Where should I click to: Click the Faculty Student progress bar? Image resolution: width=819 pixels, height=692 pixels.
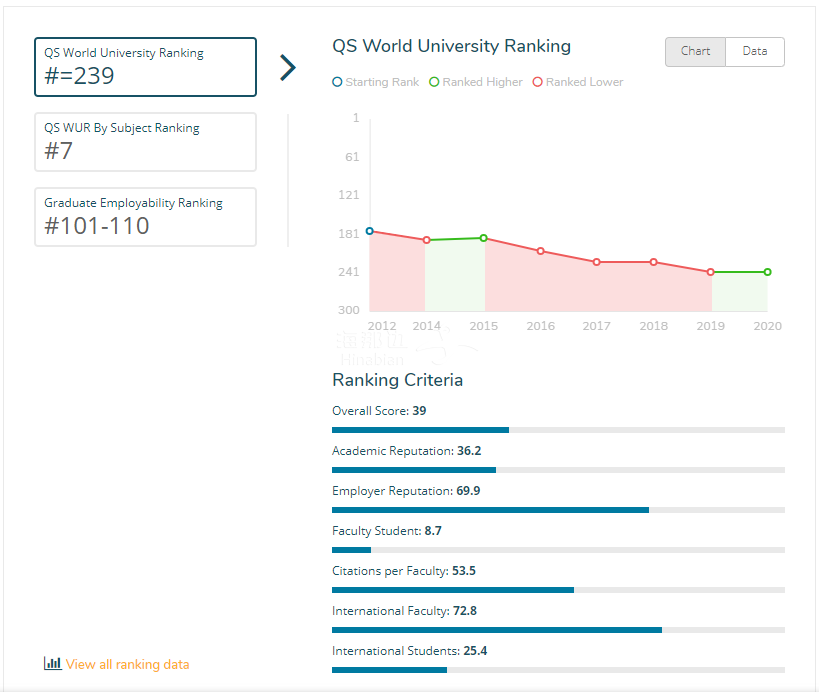558,550
